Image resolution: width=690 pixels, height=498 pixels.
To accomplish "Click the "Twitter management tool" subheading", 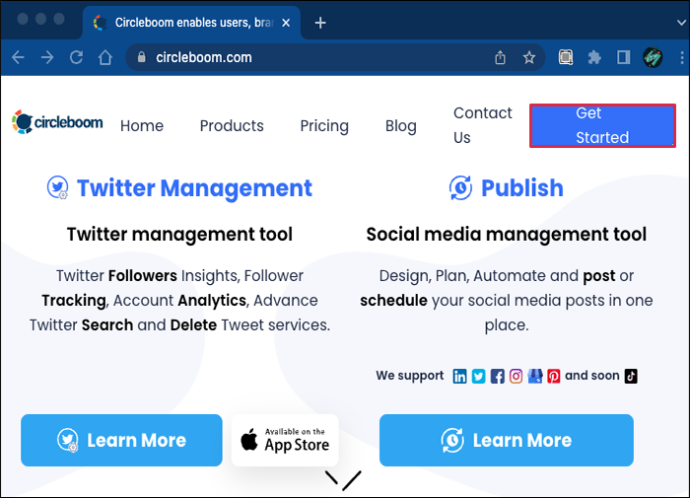I will tap(180, 234).
